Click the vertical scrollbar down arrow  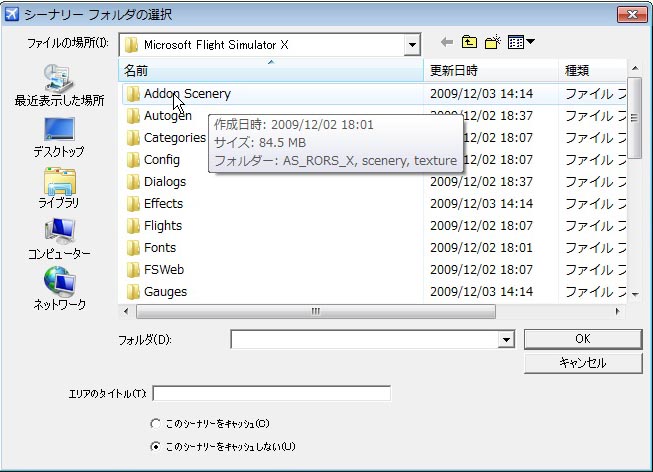(x=635, y=295)
